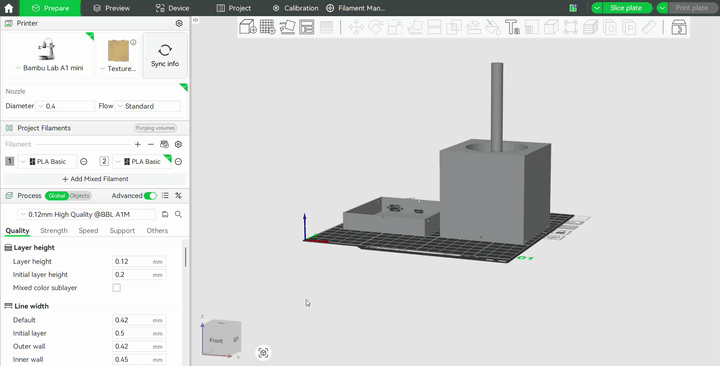Screen dimensions: 720x366
Task: Open filament settings gear icon
Action: pos(179,144)
